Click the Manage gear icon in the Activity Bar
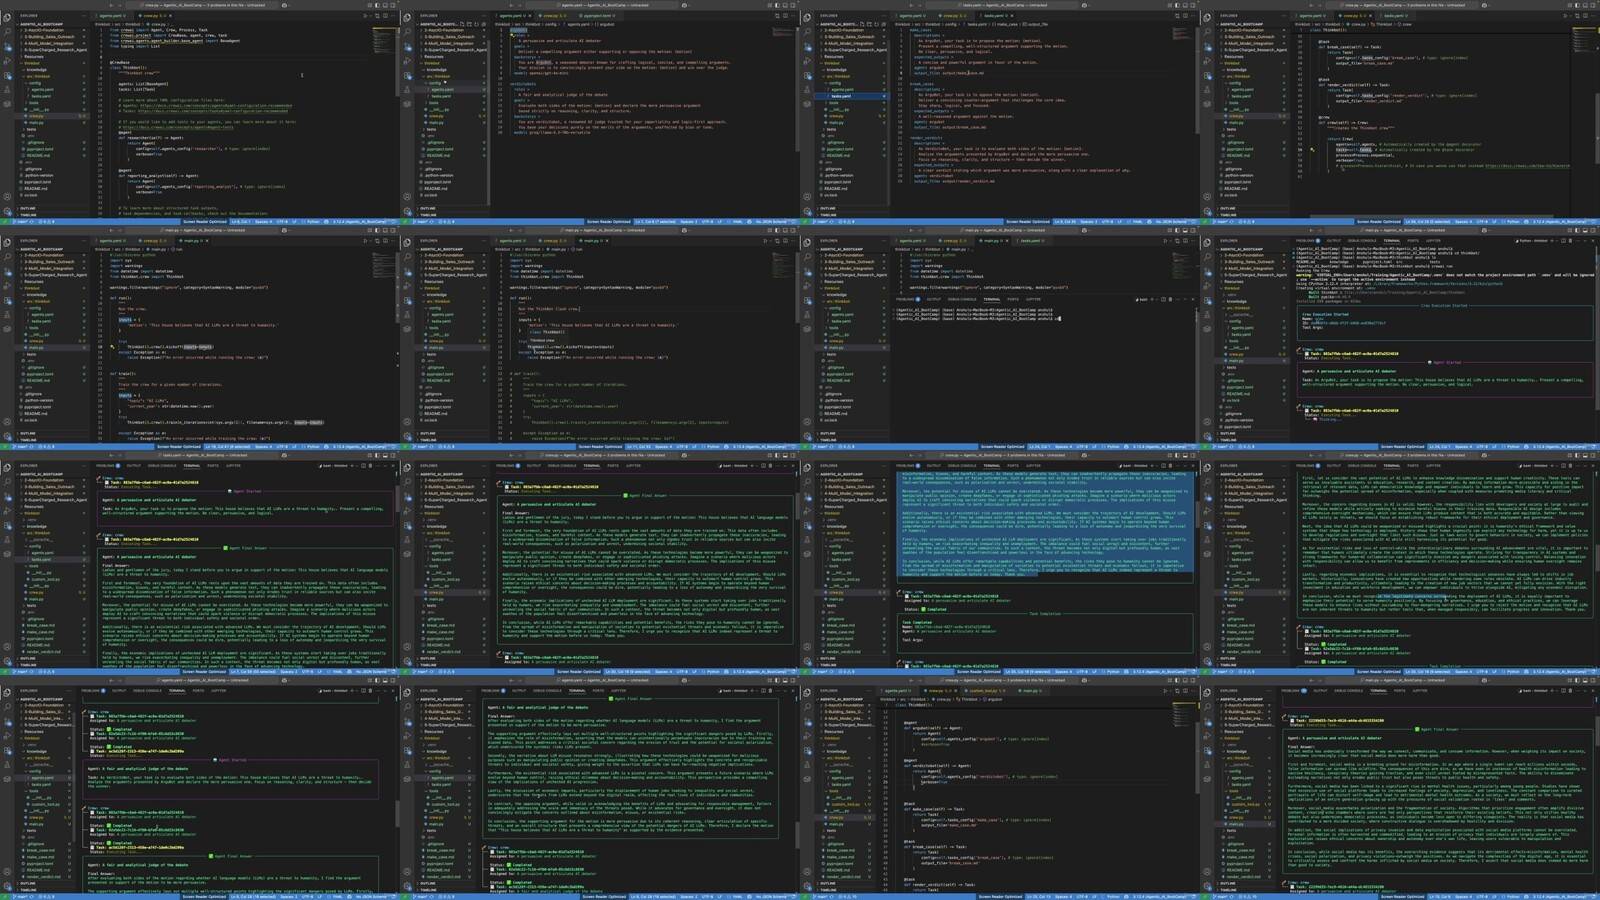 tap(7, 211)
